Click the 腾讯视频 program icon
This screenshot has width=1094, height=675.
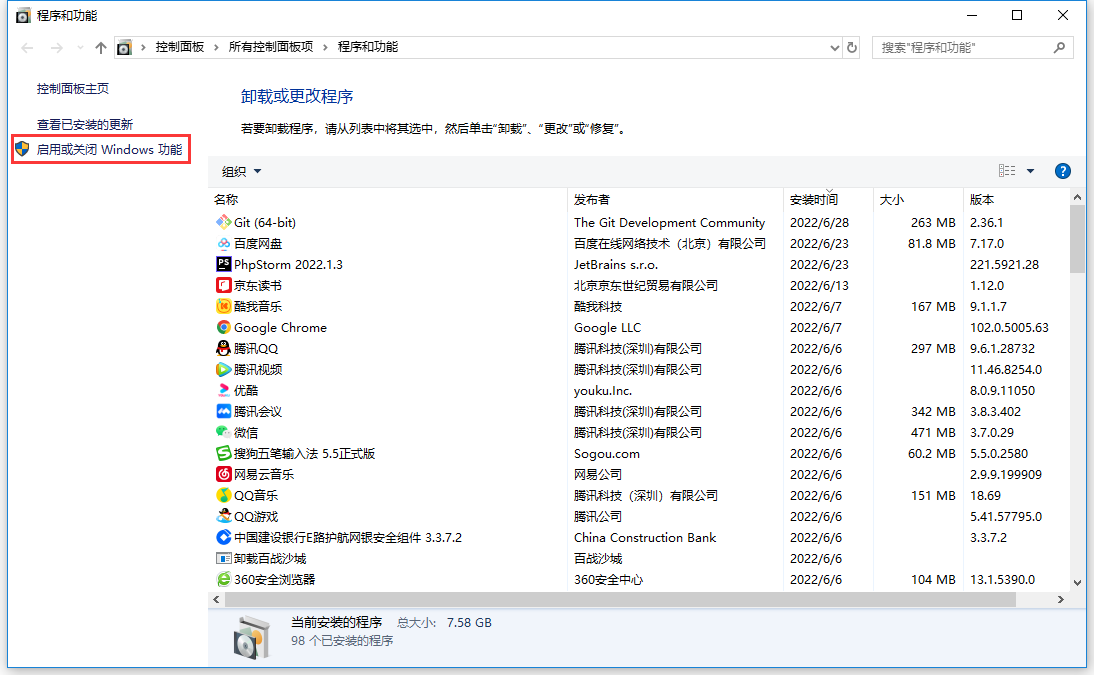pos(223,369)
